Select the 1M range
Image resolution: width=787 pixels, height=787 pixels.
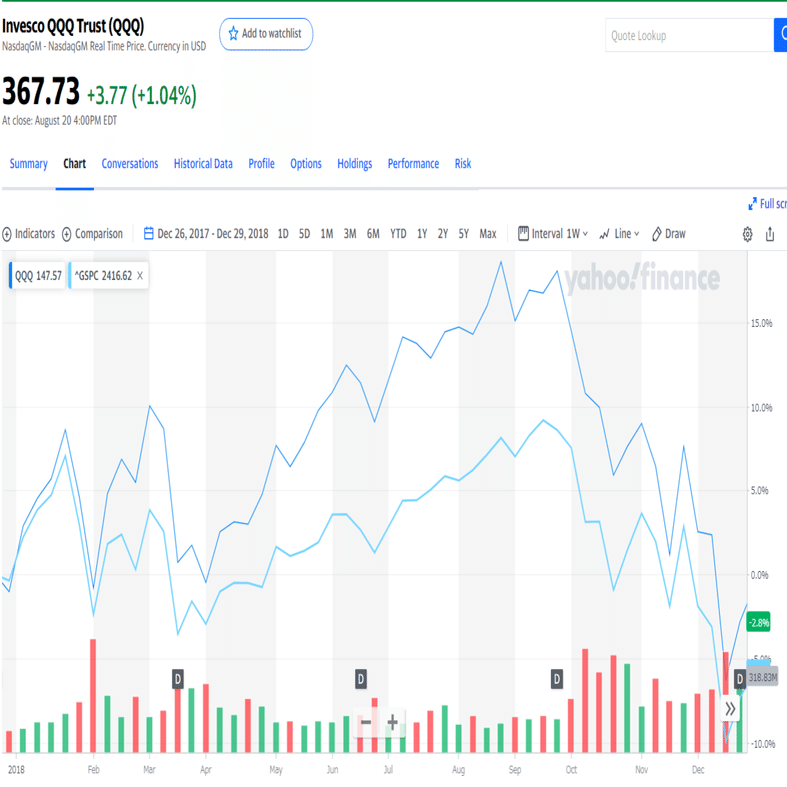point(327,234)
